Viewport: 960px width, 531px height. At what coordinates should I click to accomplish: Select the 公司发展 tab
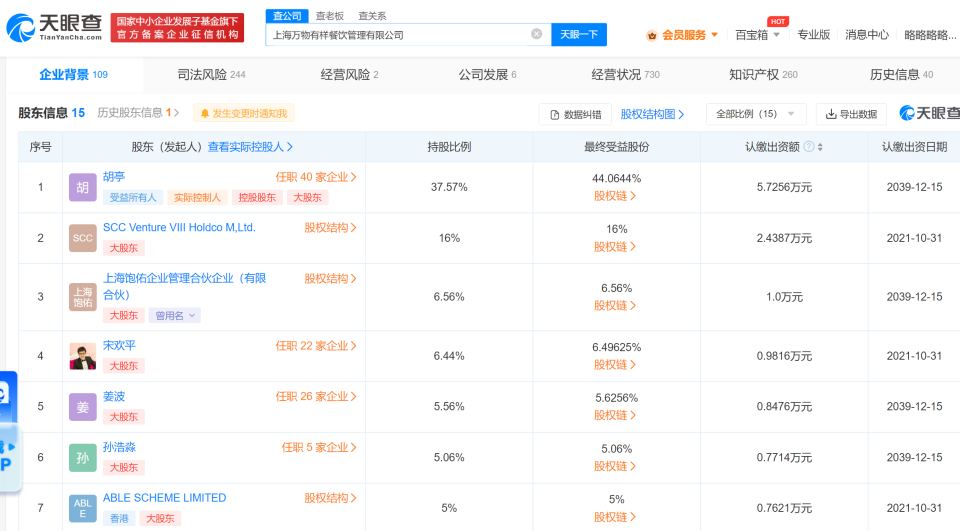click(487, 75)
